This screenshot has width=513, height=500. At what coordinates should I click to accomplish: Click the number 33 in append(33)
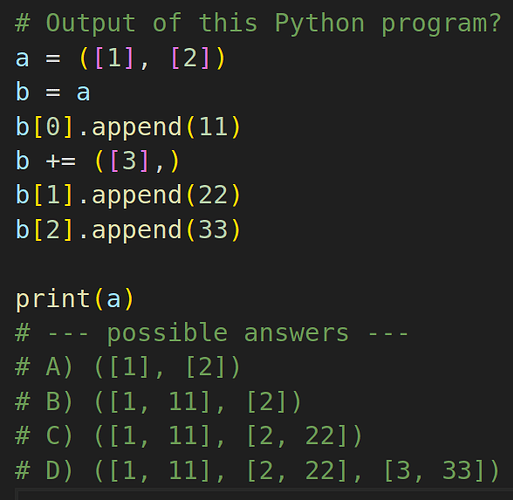tap(213, 230)
